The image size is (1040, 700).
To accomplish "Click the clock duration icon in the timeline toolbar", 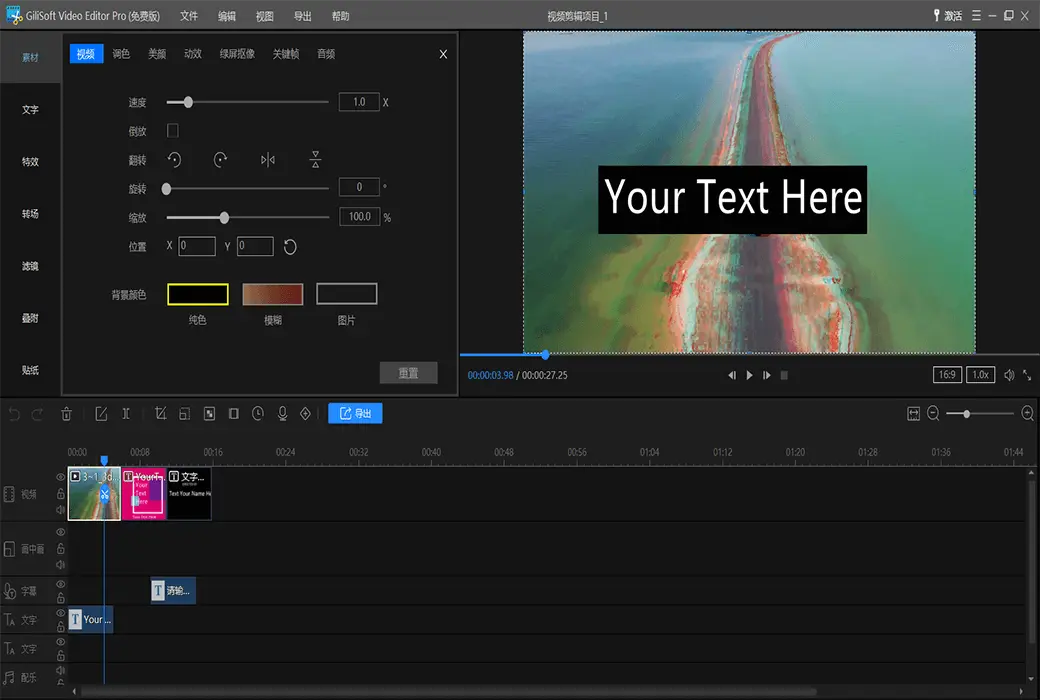I will click(x=258, y=413).
